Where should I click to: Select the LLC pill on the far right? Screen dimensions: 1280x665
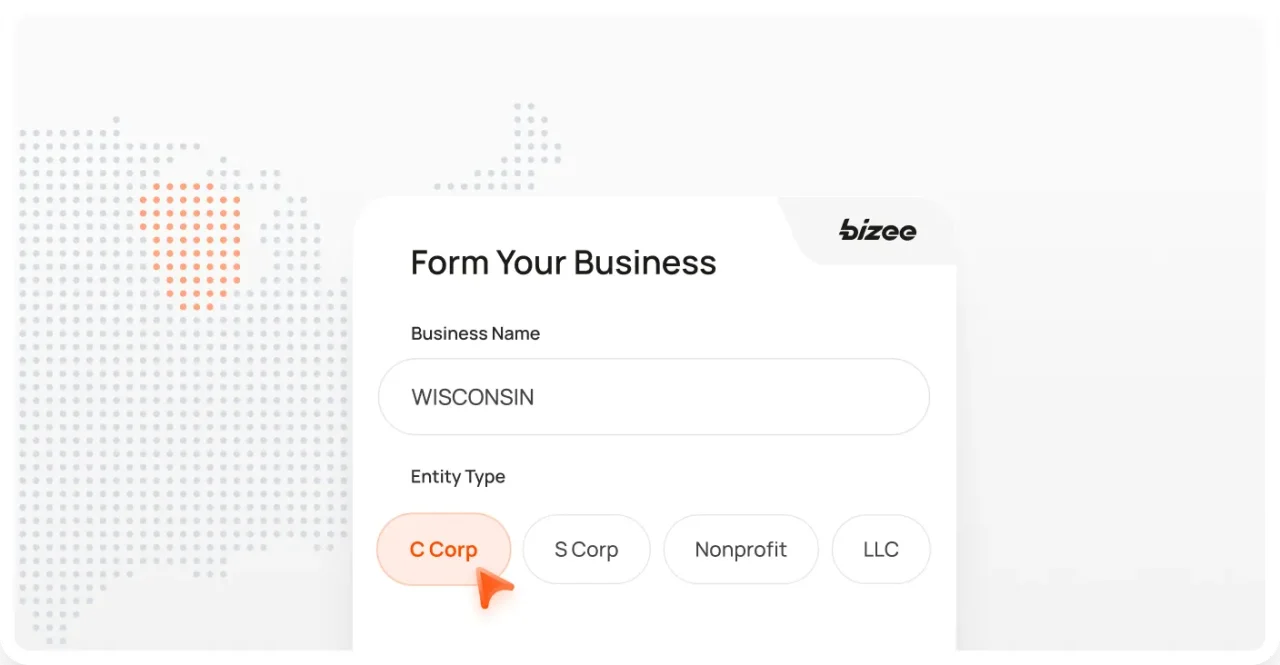point(880,549)
